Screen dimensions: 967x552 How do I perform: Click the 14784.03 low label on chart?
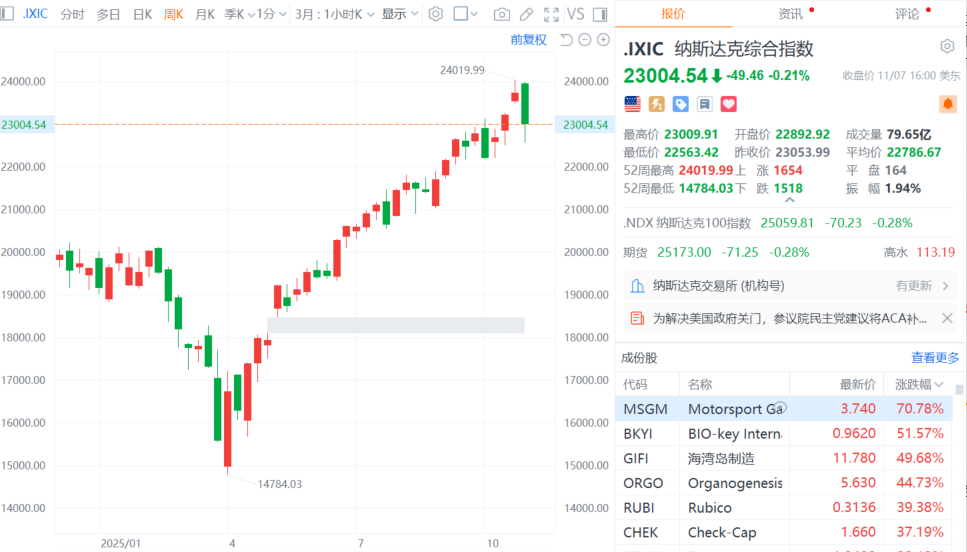coord(279,484)
